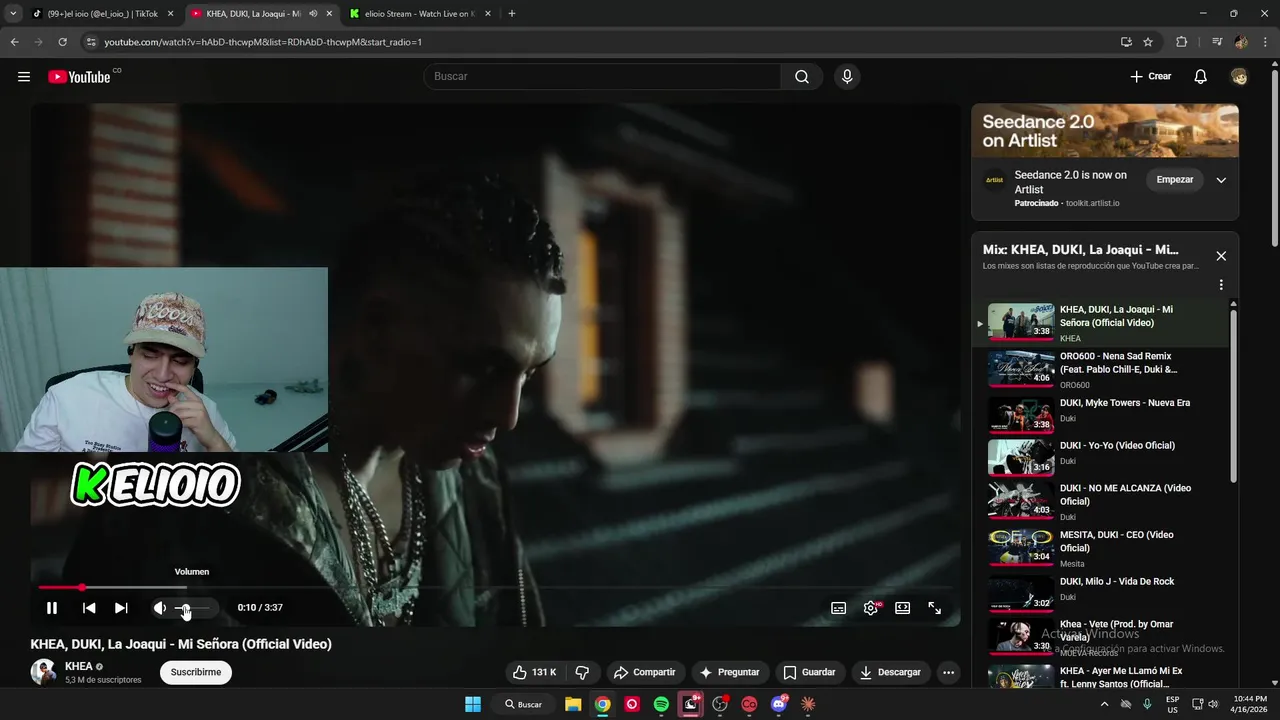This screenshot has height=720, width=1280.
Task: Subscribe with Suscribirme button
Action: [196, 673]
